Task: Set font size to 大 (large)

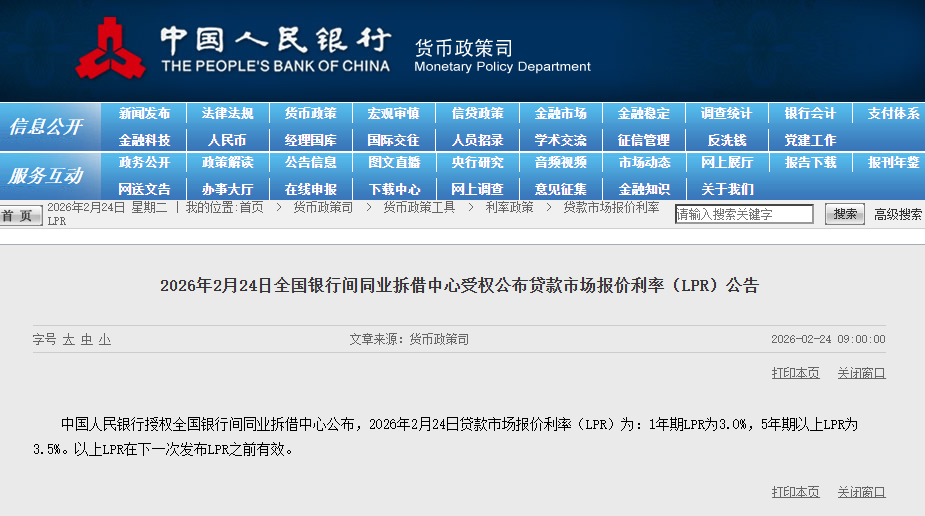Action: (69, 340)
